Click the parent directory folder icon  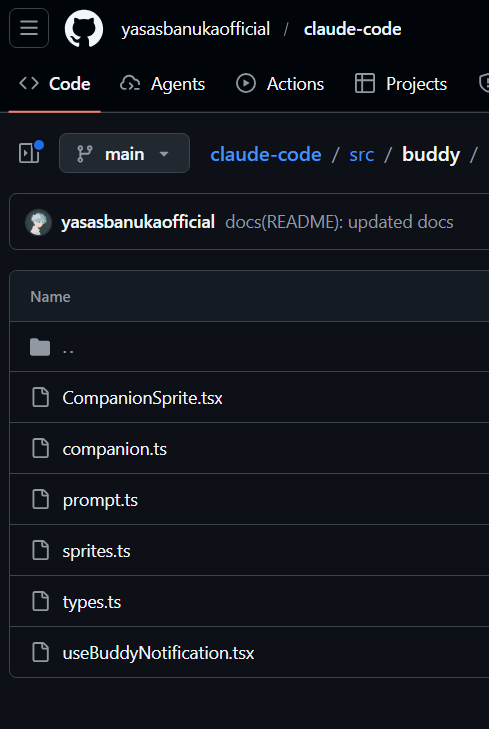(40, 347)
